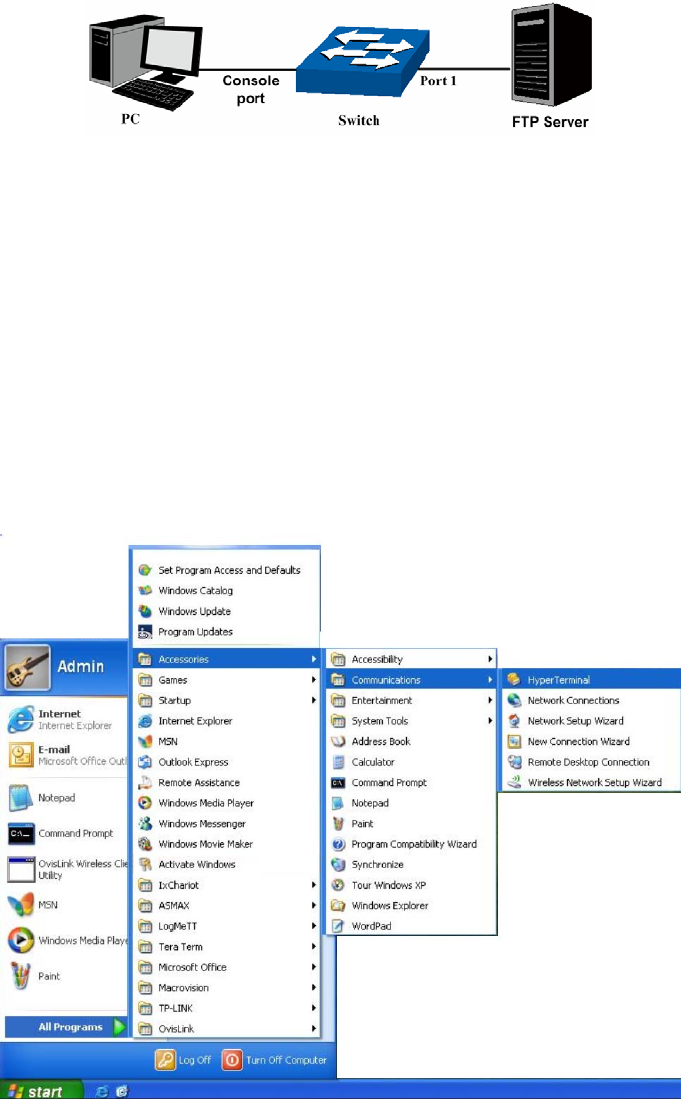This screenshot has height=1099, width=681.
Task: Expand the Communications submenu arrow
Action: [490, 679]
